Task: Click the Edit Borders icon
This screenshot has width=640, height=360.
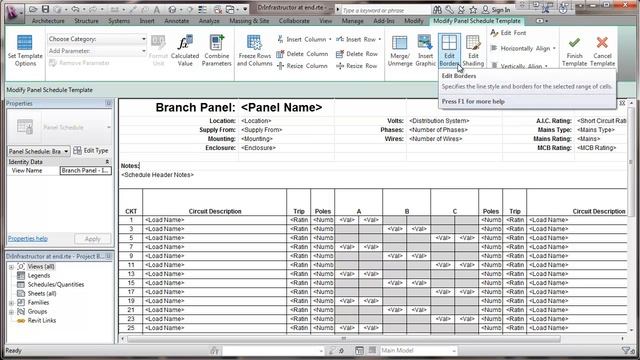Action: 449,42
